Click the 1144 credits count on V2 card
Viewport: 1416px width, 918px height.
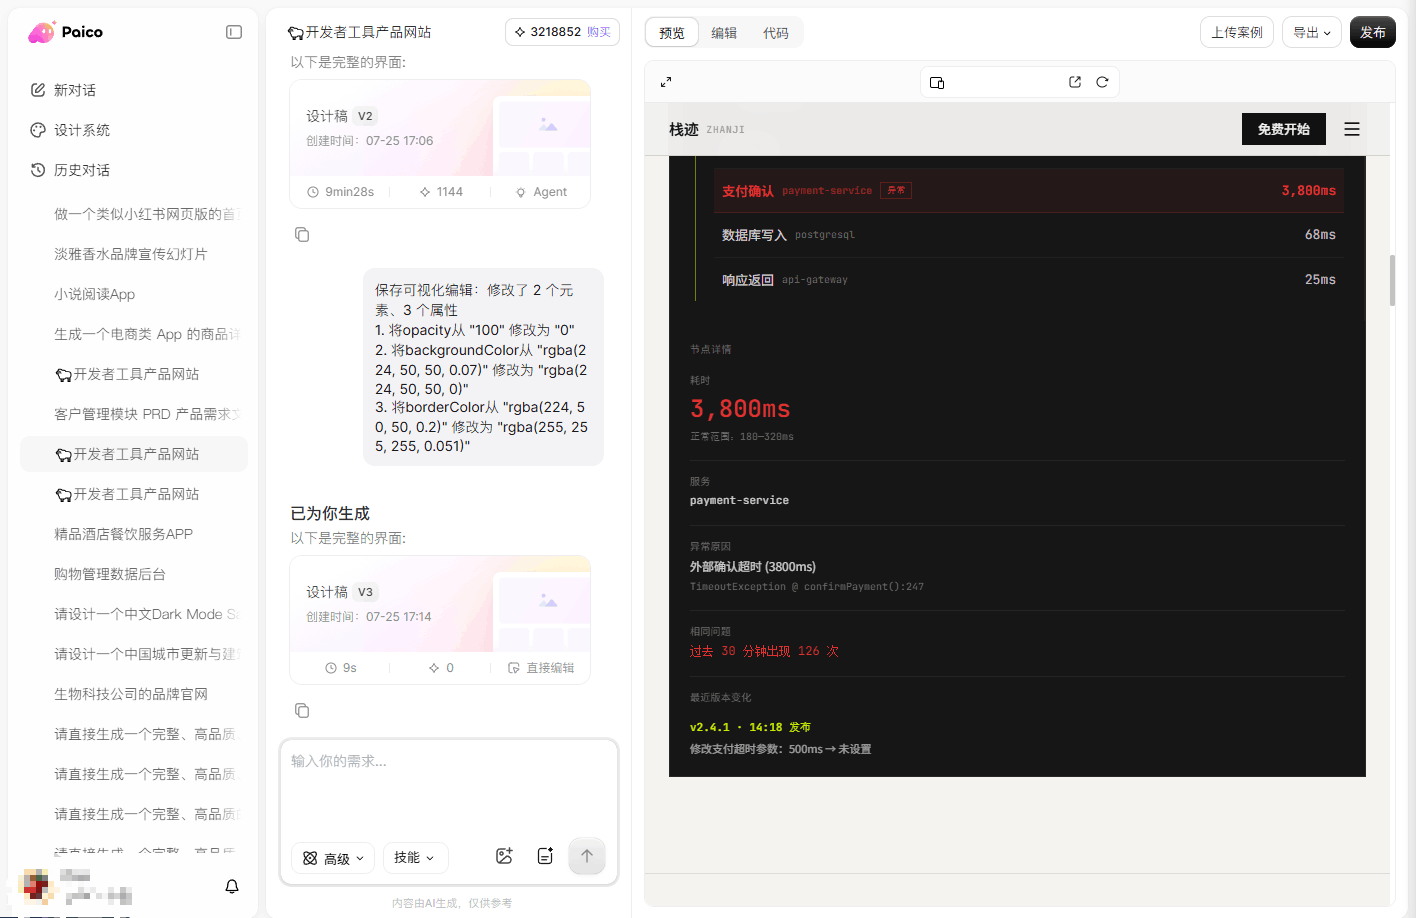click(441, 192)
